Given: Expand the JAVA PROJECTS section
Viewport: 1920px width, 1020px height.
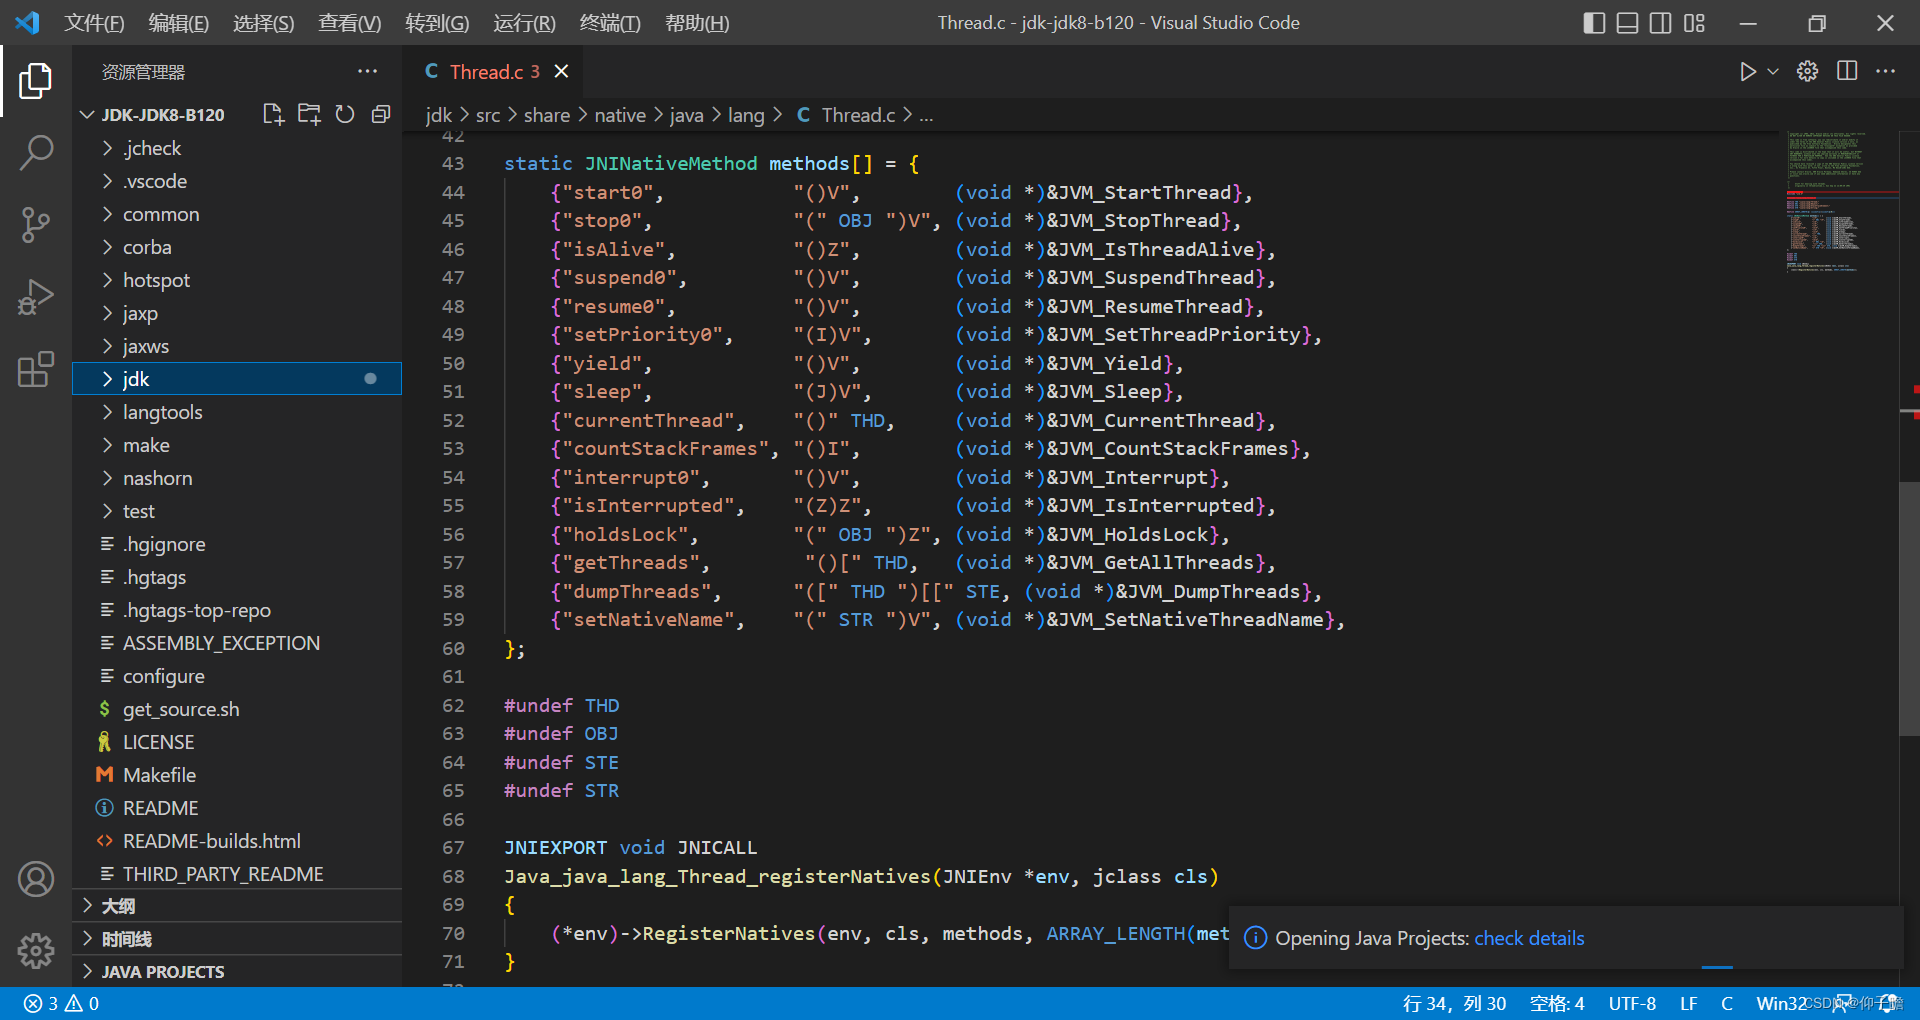Looking at the screenshot, I should [237, 972].
